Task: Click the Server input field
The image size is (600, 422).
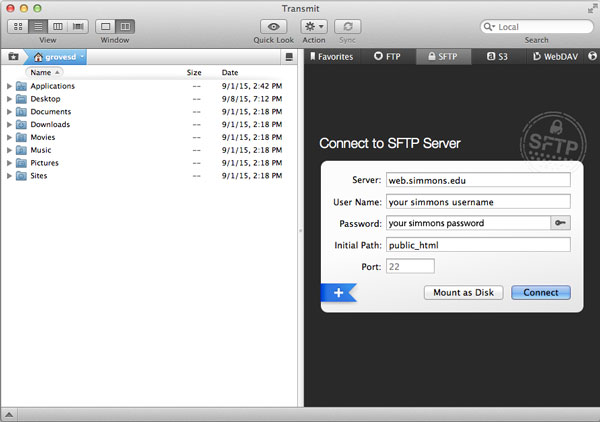Action: [478, 180]
